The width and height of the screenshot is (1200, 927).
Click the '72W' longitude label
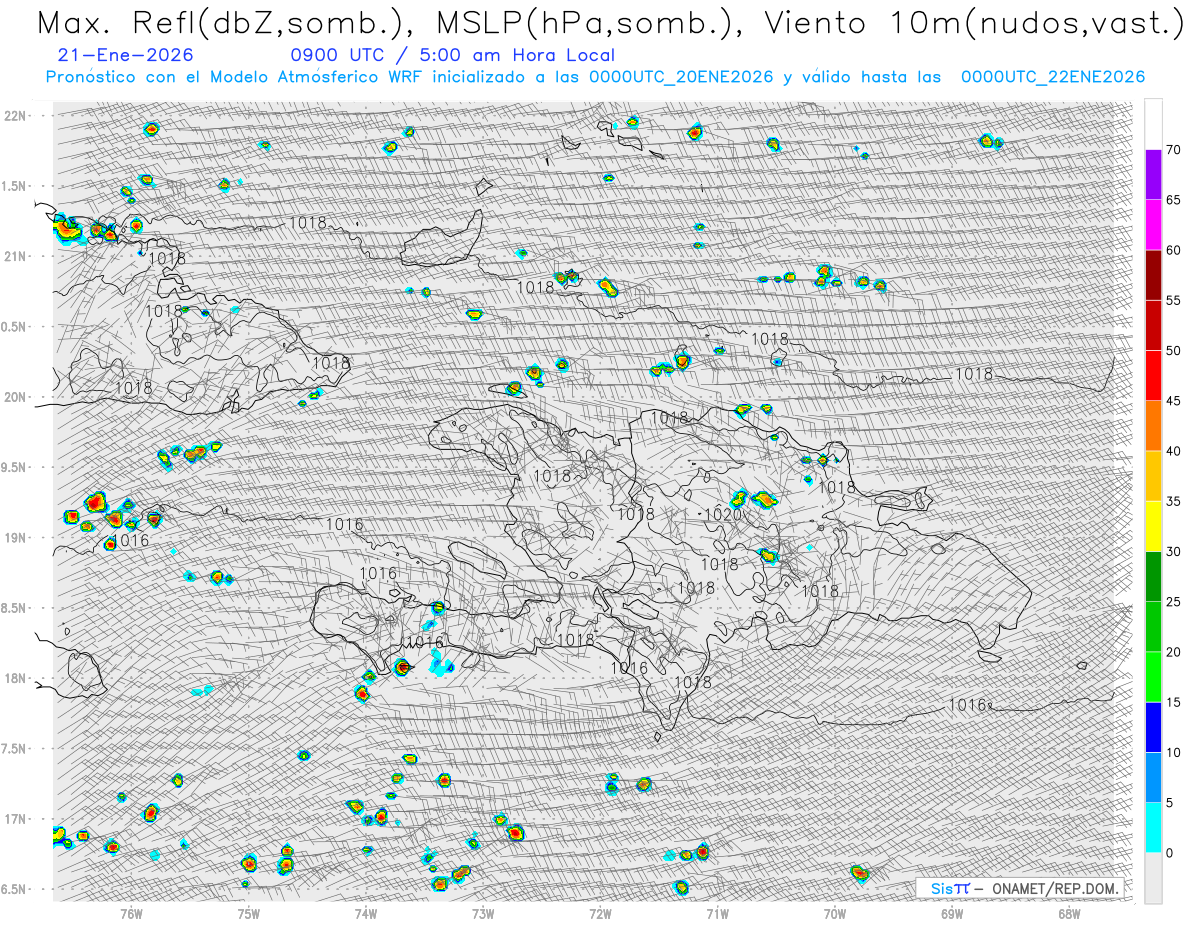pos(600,913)
